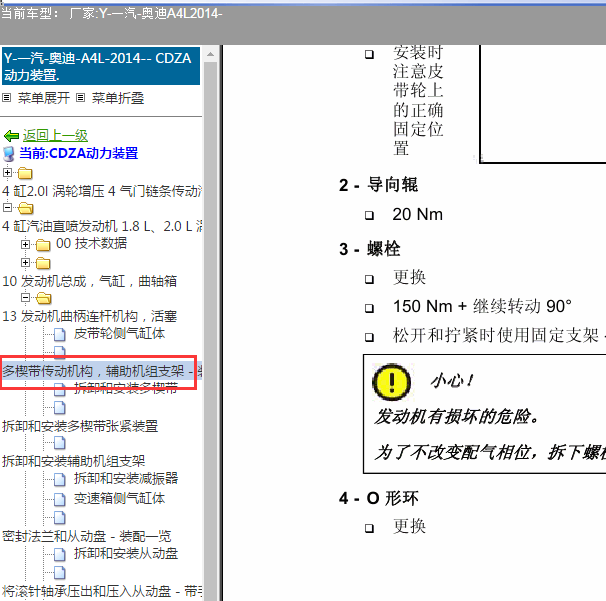
Task: Click the 20 Nm torque value
Action: click(417, 215)
